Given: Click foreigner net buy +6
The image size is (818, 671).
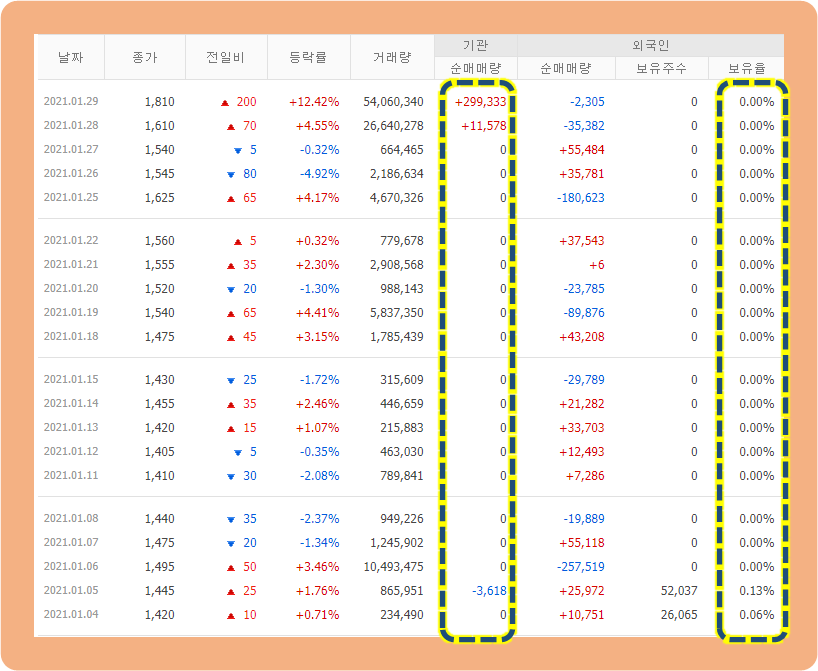Looking at the screenshot, I should [x=597, y=265].
